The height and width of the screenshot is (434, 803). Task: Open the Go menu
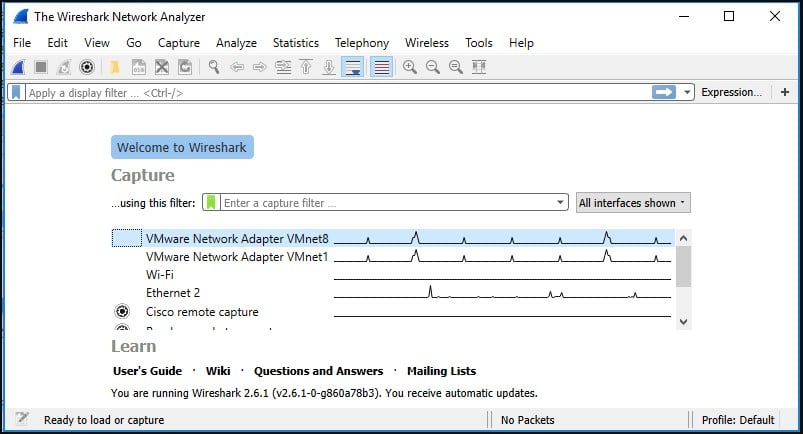(134, 43)
